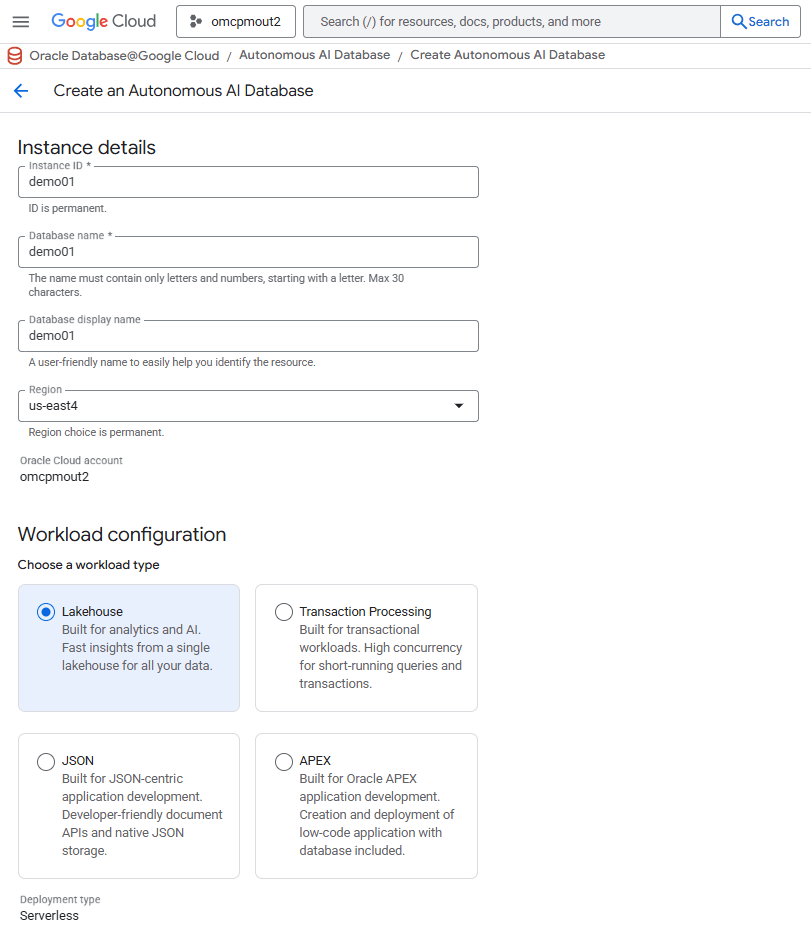Click the magnifier icon in Search button
The image size is (811, 925).
(x=738, y=22)
